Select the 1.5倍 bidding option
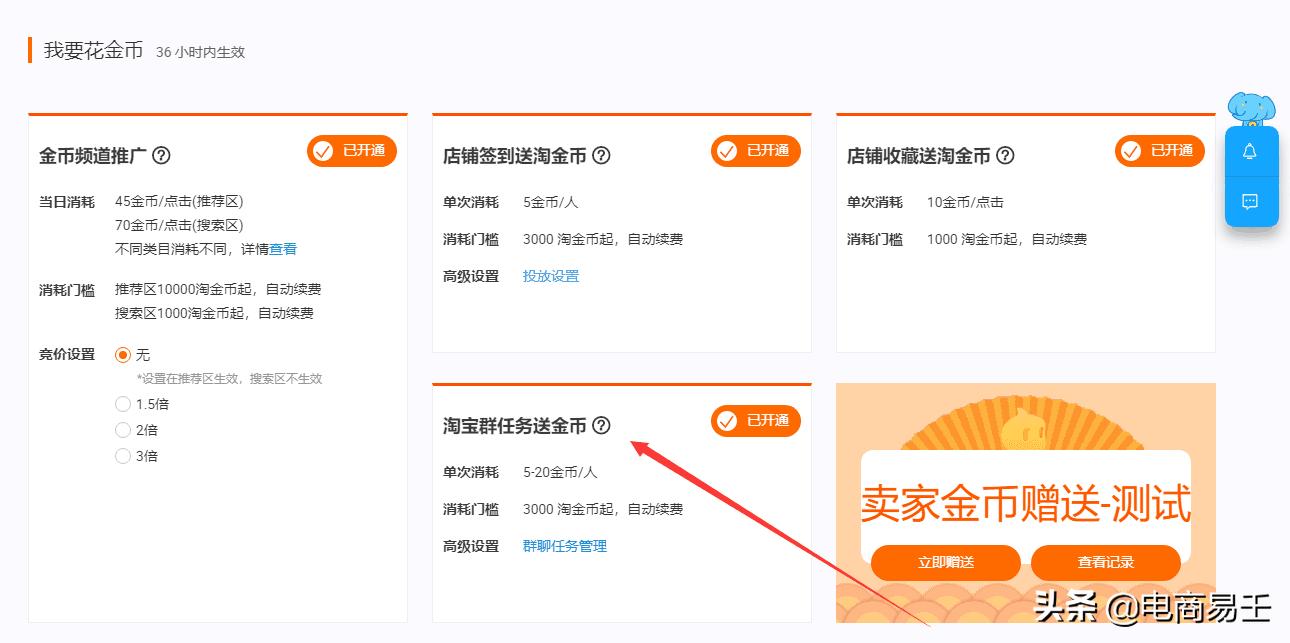Viewport: 1290px width, 643px height. (x=124, y=404)
